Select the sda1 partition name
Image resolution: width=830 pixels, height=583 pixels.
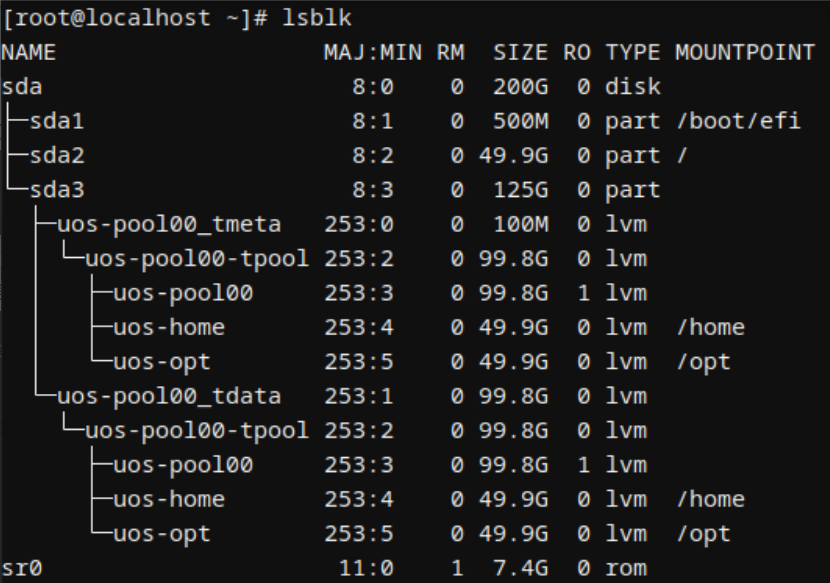tap(57, 121)
